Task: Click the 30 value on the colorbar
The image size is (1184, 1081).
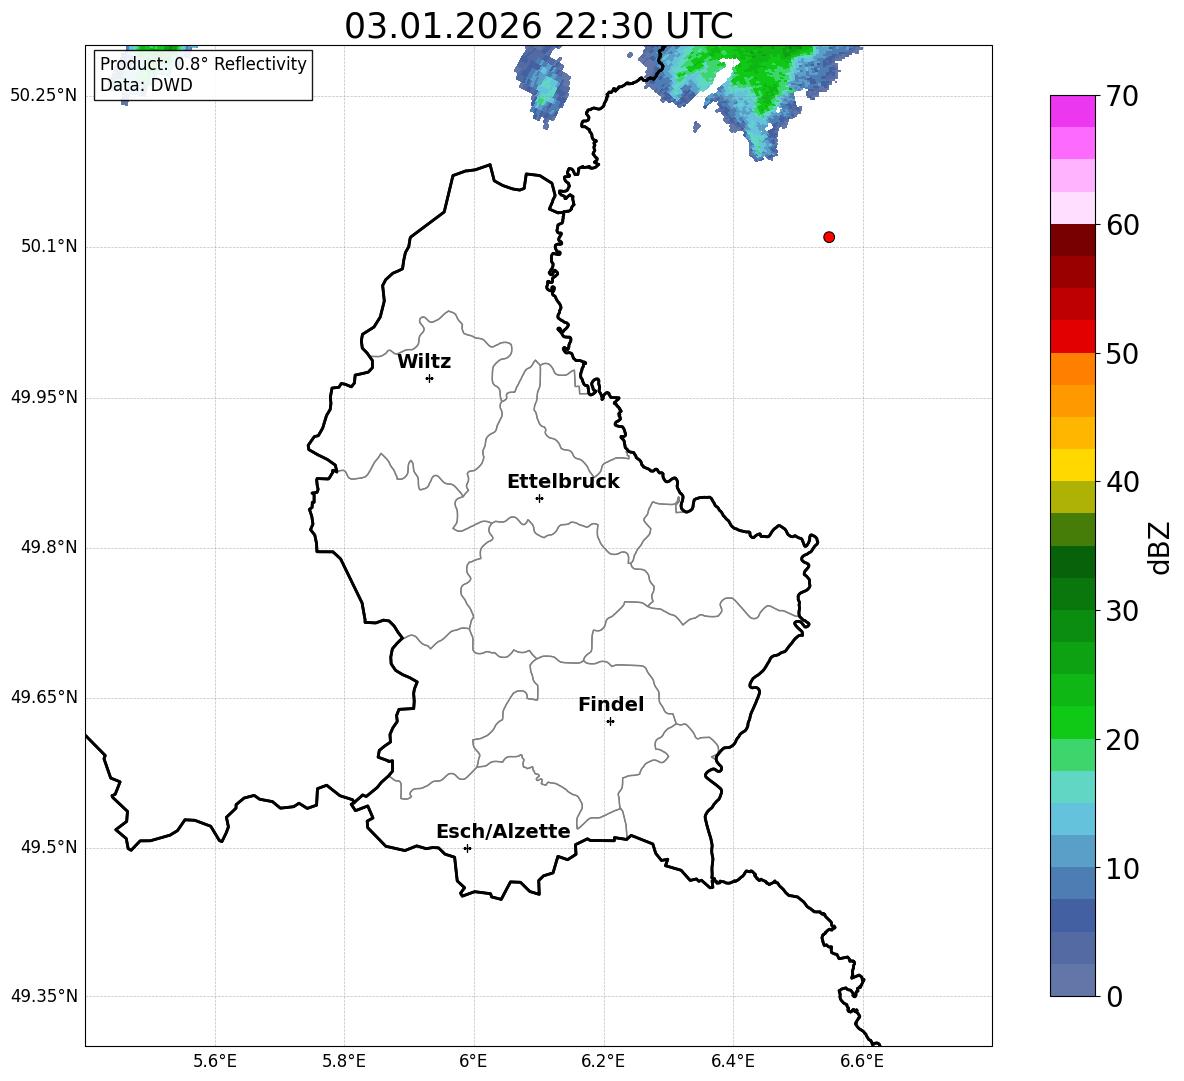Action: point(1122,611)
